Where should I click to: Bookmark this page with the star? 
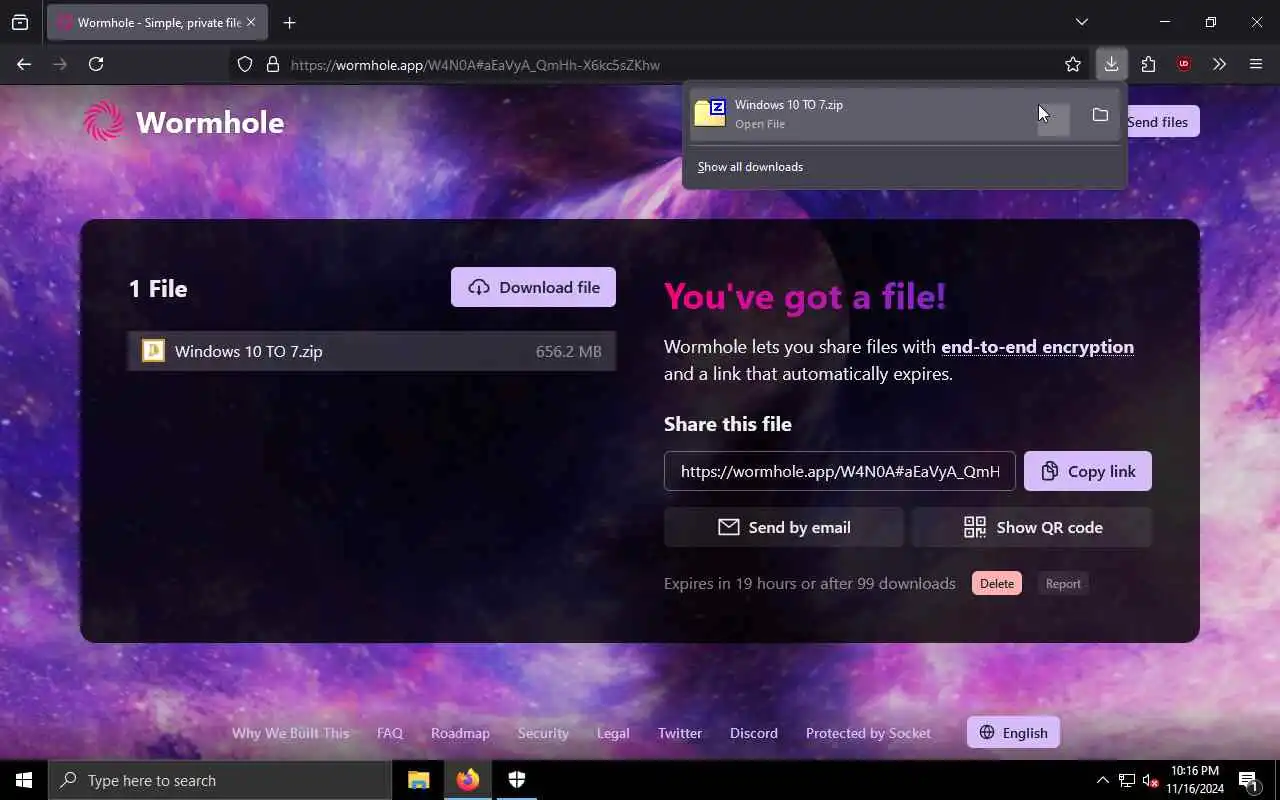[1073, 64]
